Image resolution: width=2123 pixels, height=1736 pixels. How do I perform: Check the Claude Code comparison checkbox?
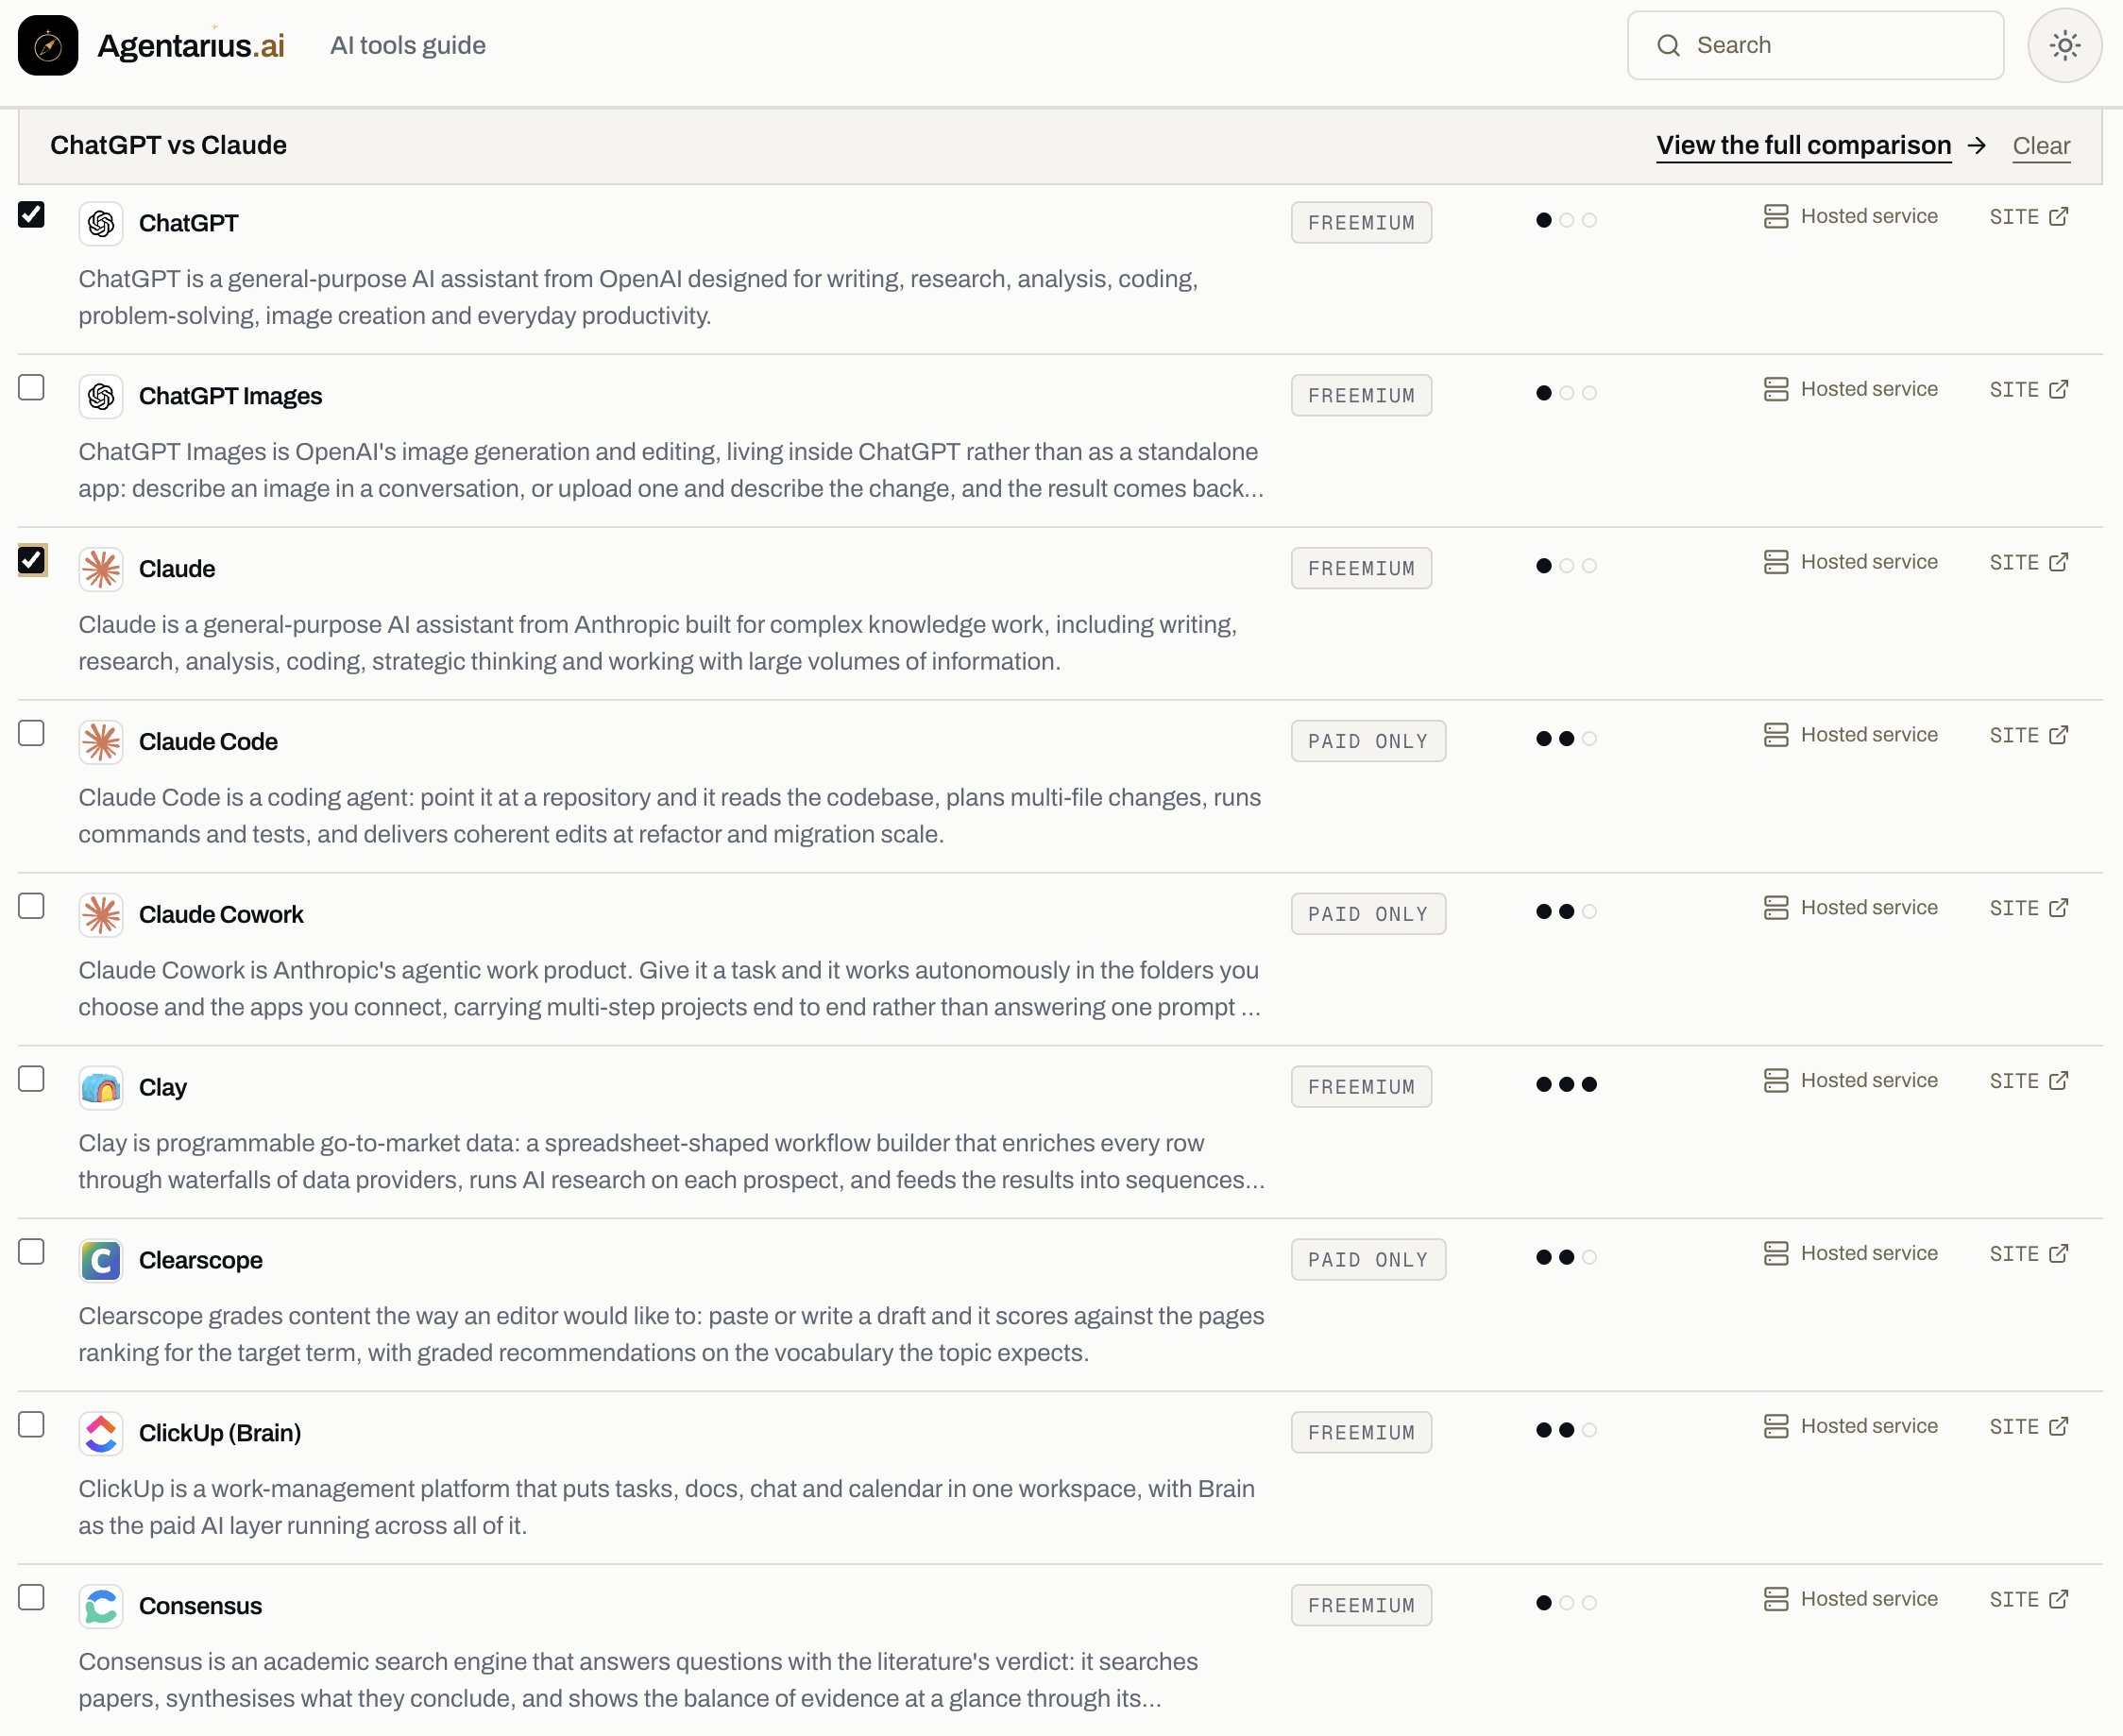tap(31, 734)
